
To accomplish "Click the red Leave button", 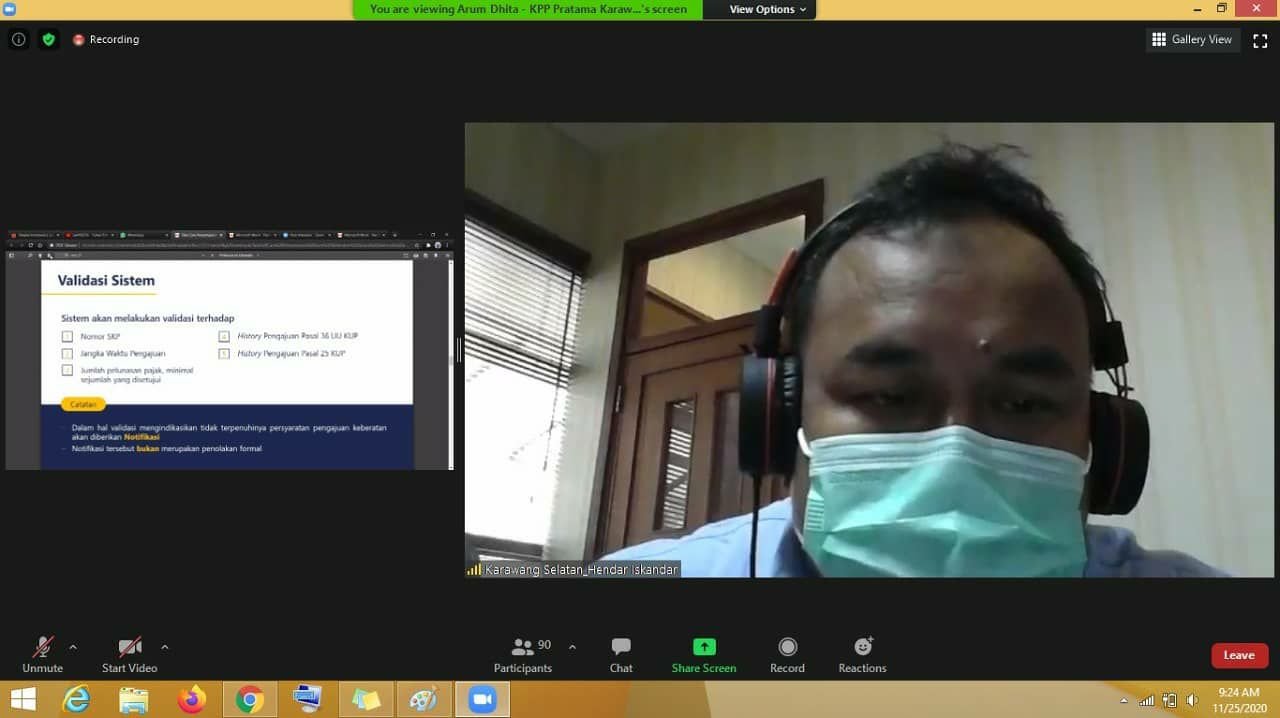I will (x=1239, y=656).
